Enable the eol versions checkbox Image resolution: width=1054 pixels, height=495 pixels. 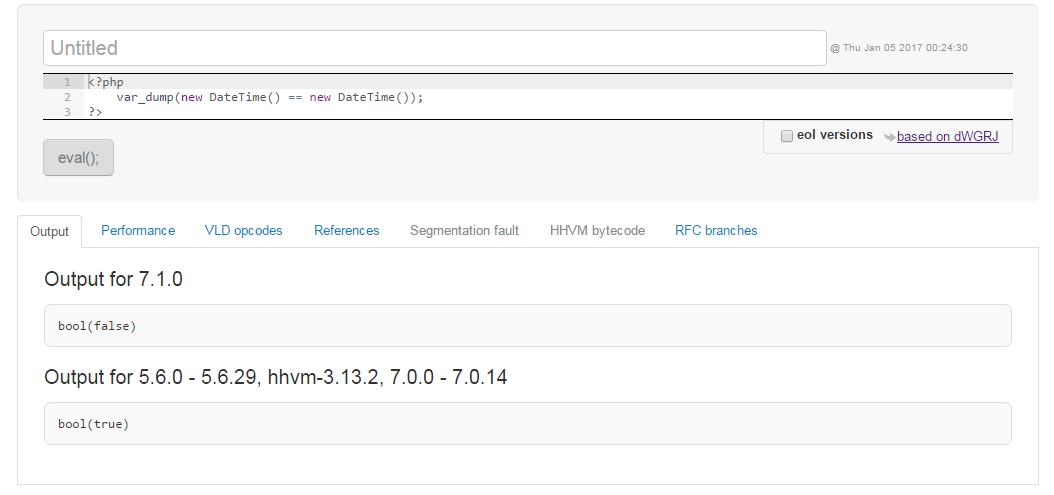786,136
